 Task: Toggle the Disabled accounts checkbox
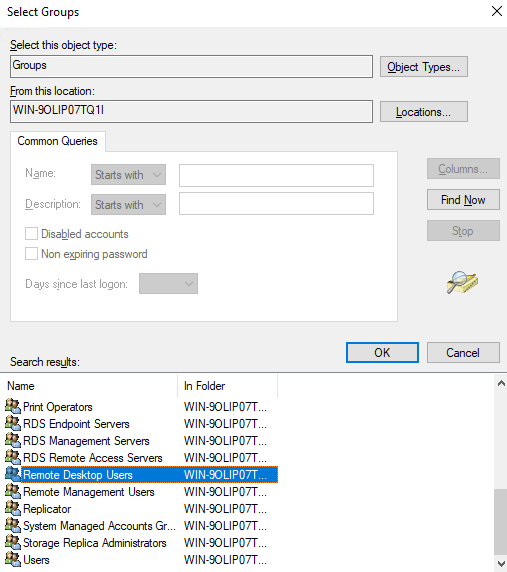point(31,234)
